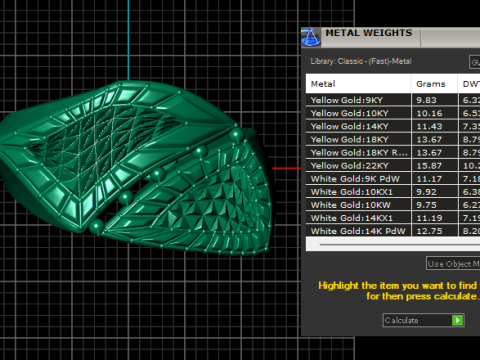This screenshot has width=480, height=360.
Task: Click the Metal column header
Action: tap(358, 84)
